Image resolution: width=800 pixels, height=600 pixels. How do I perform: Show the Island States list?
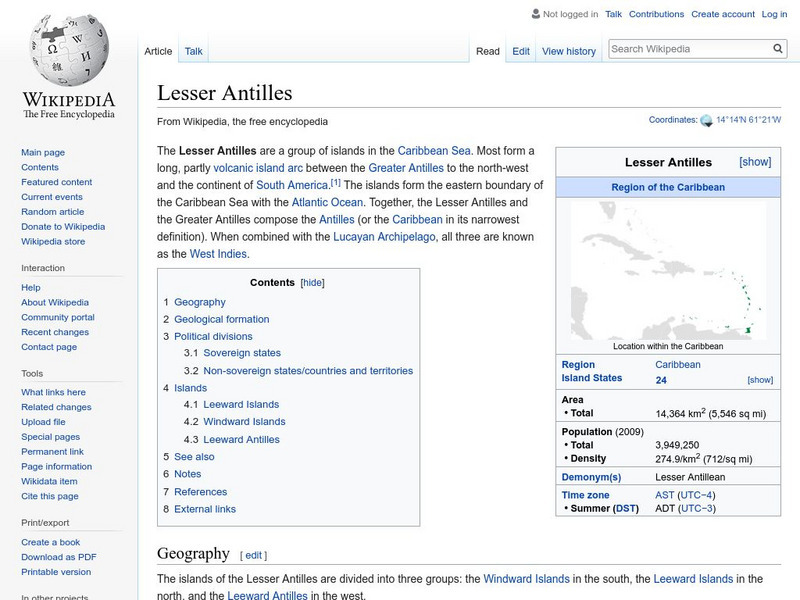(x=760, y=380)
